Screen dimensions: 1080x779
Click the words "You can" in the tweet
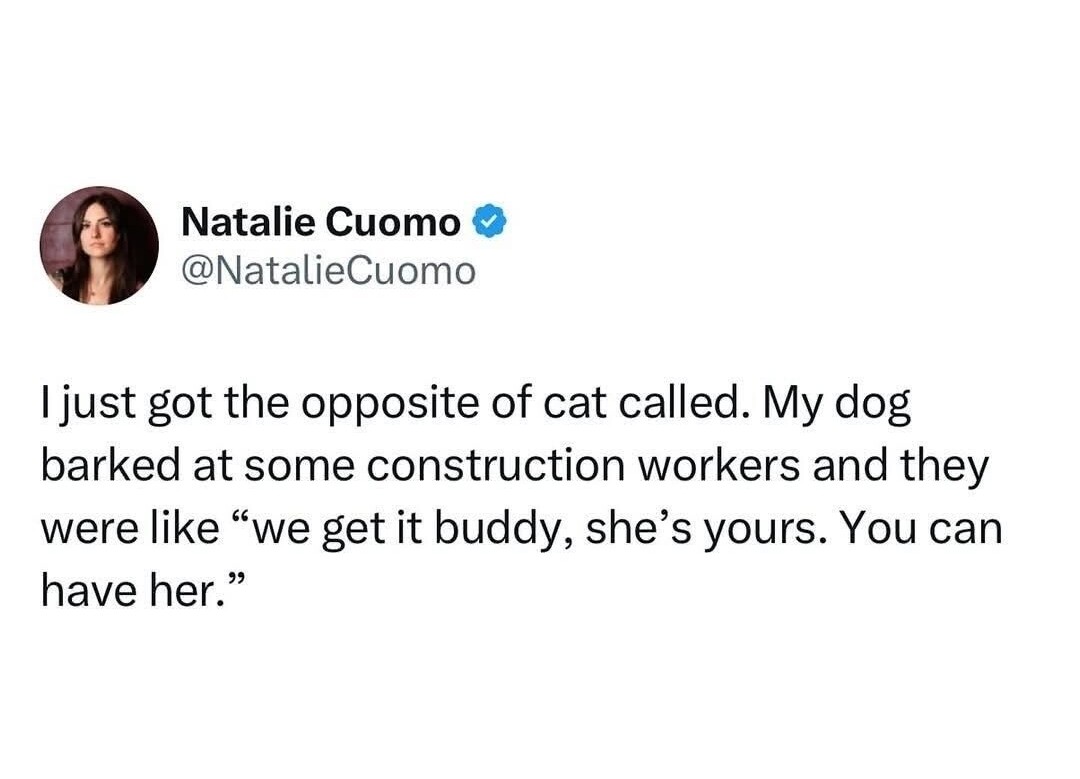[921, 528]
